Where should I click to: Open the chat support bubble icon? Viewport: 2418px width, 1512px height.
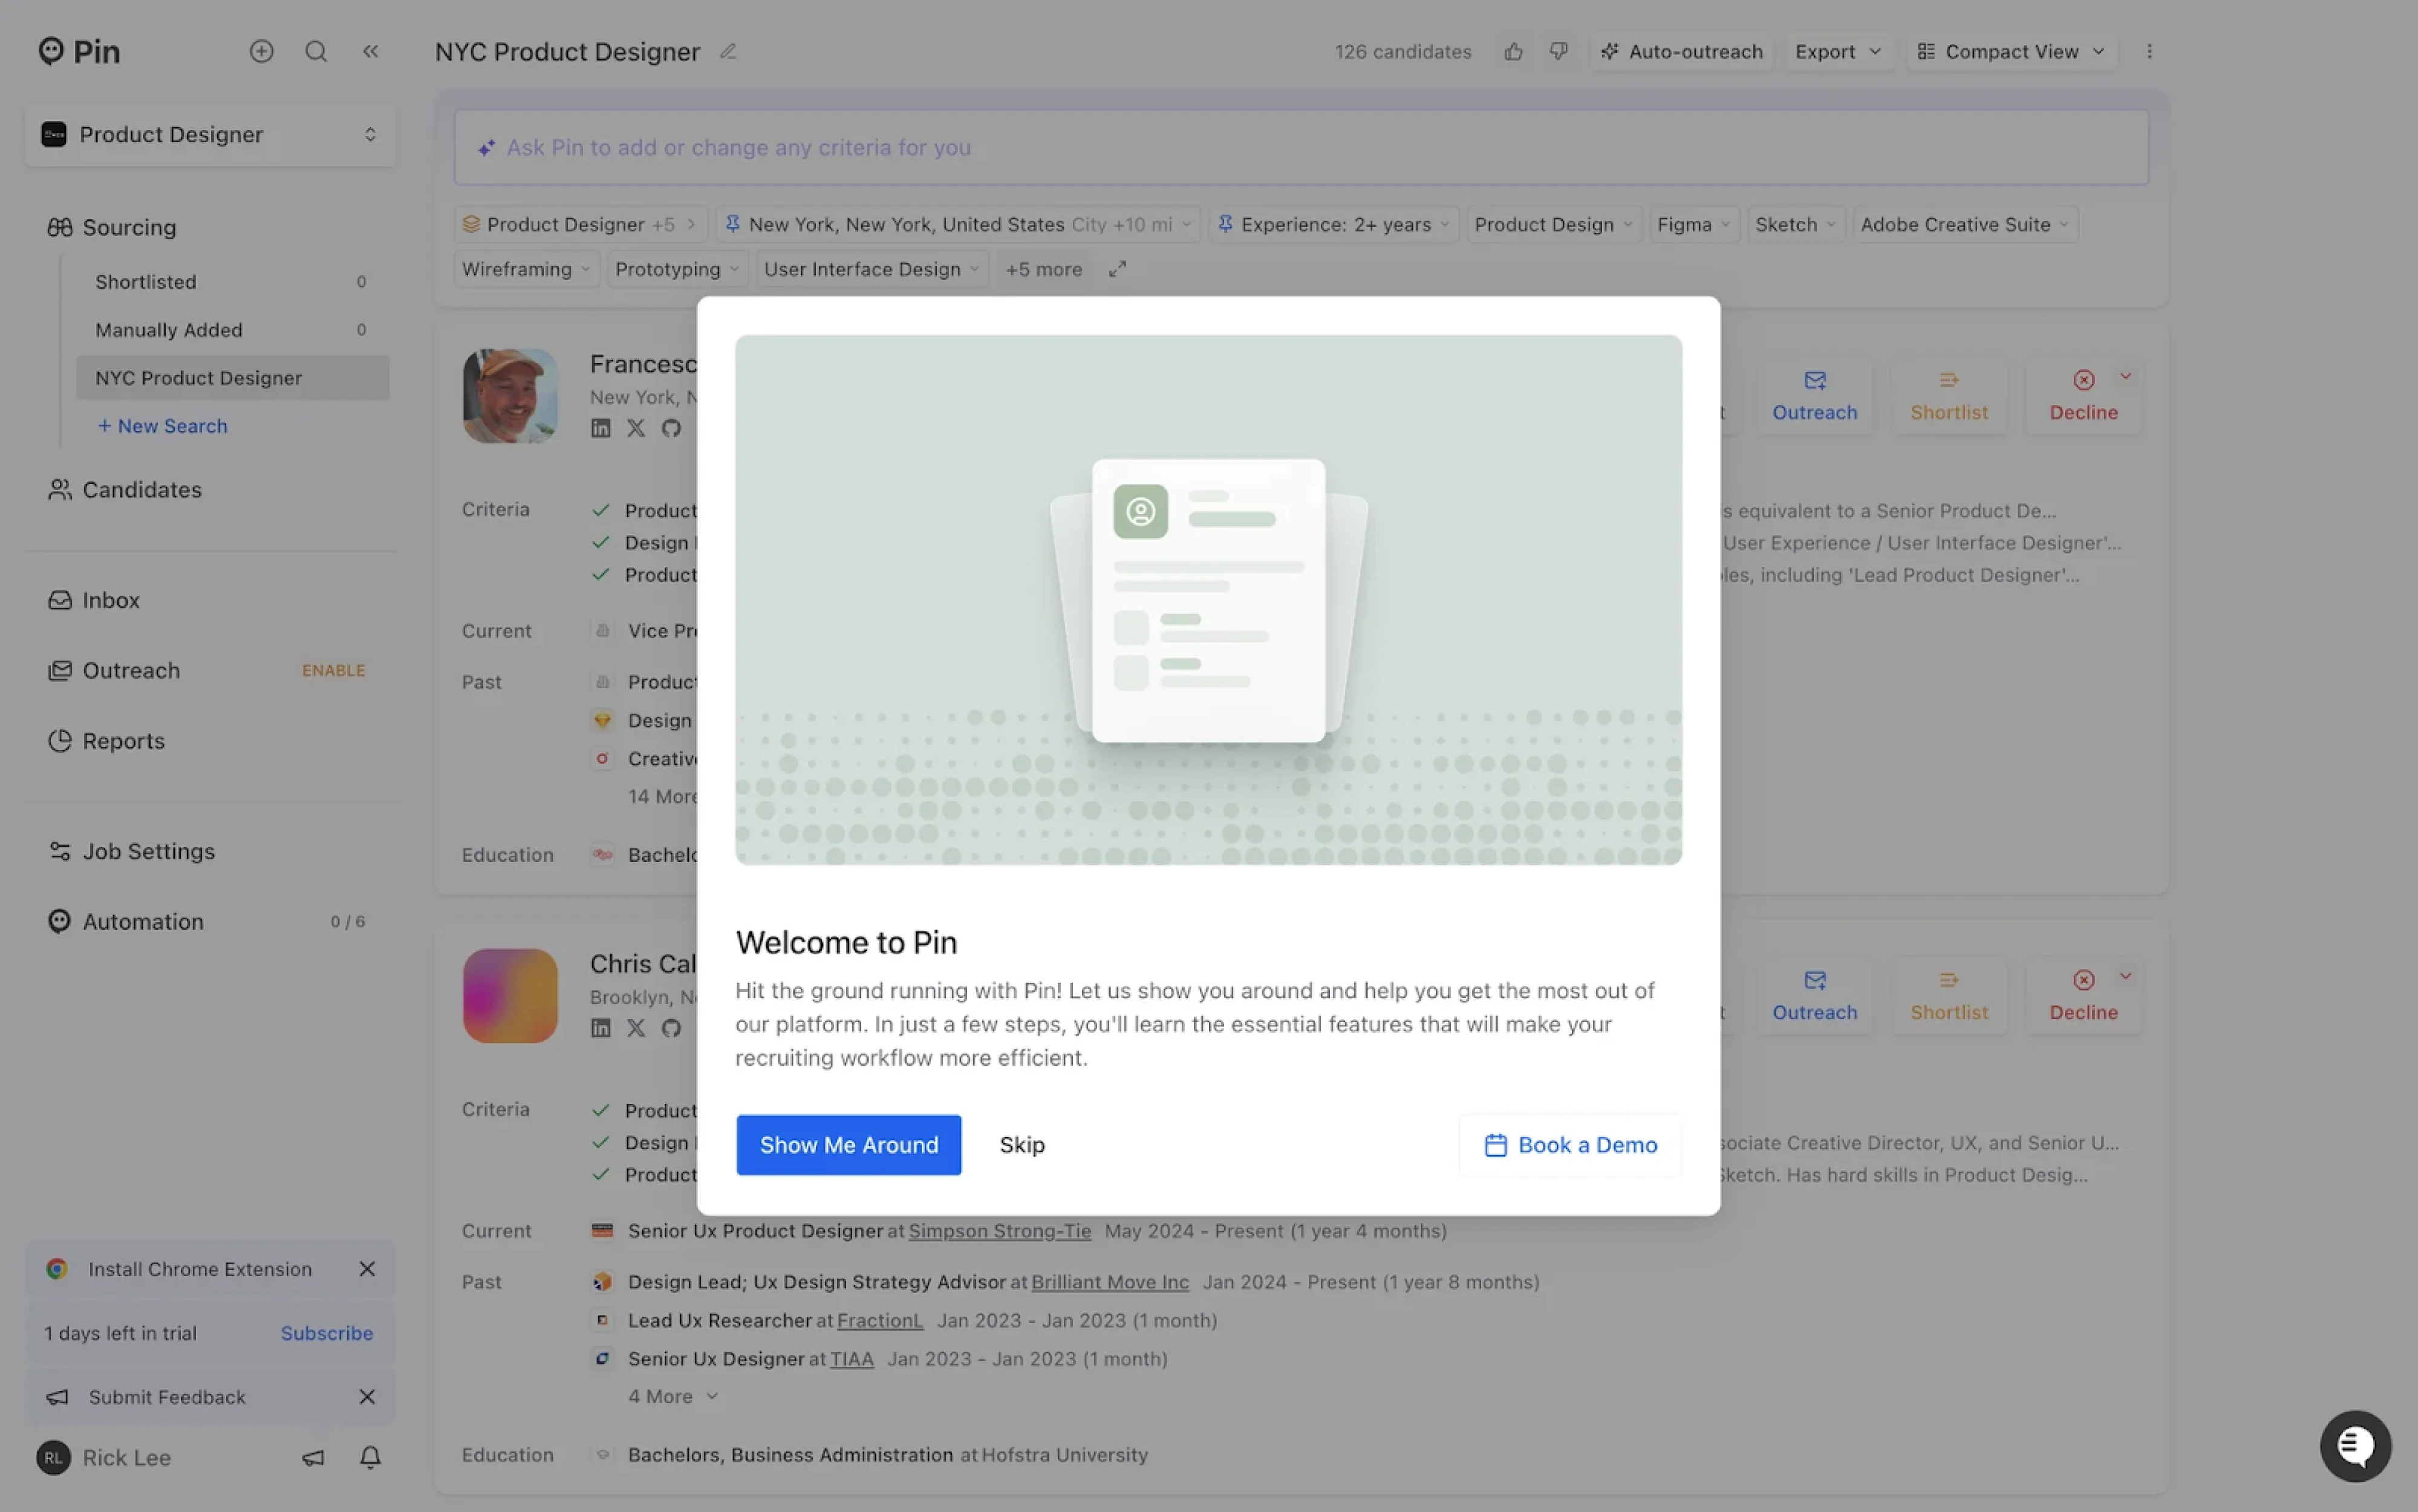coord(2355,1445)
